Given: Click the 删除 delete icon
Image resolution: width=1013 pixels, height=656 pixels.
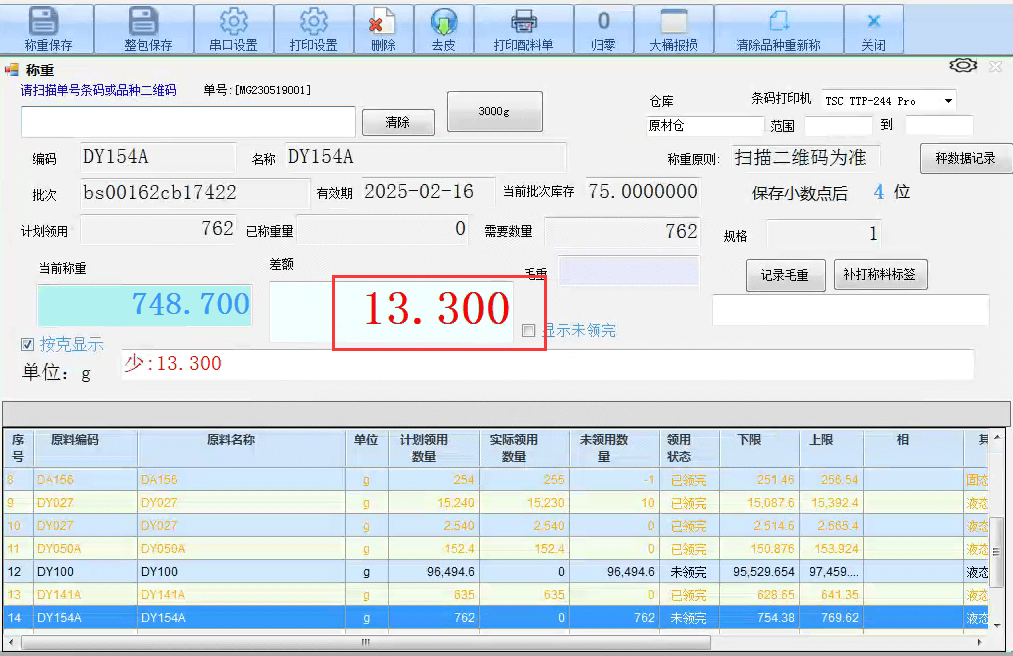Looking at the screenshot, I should point(382,21).
